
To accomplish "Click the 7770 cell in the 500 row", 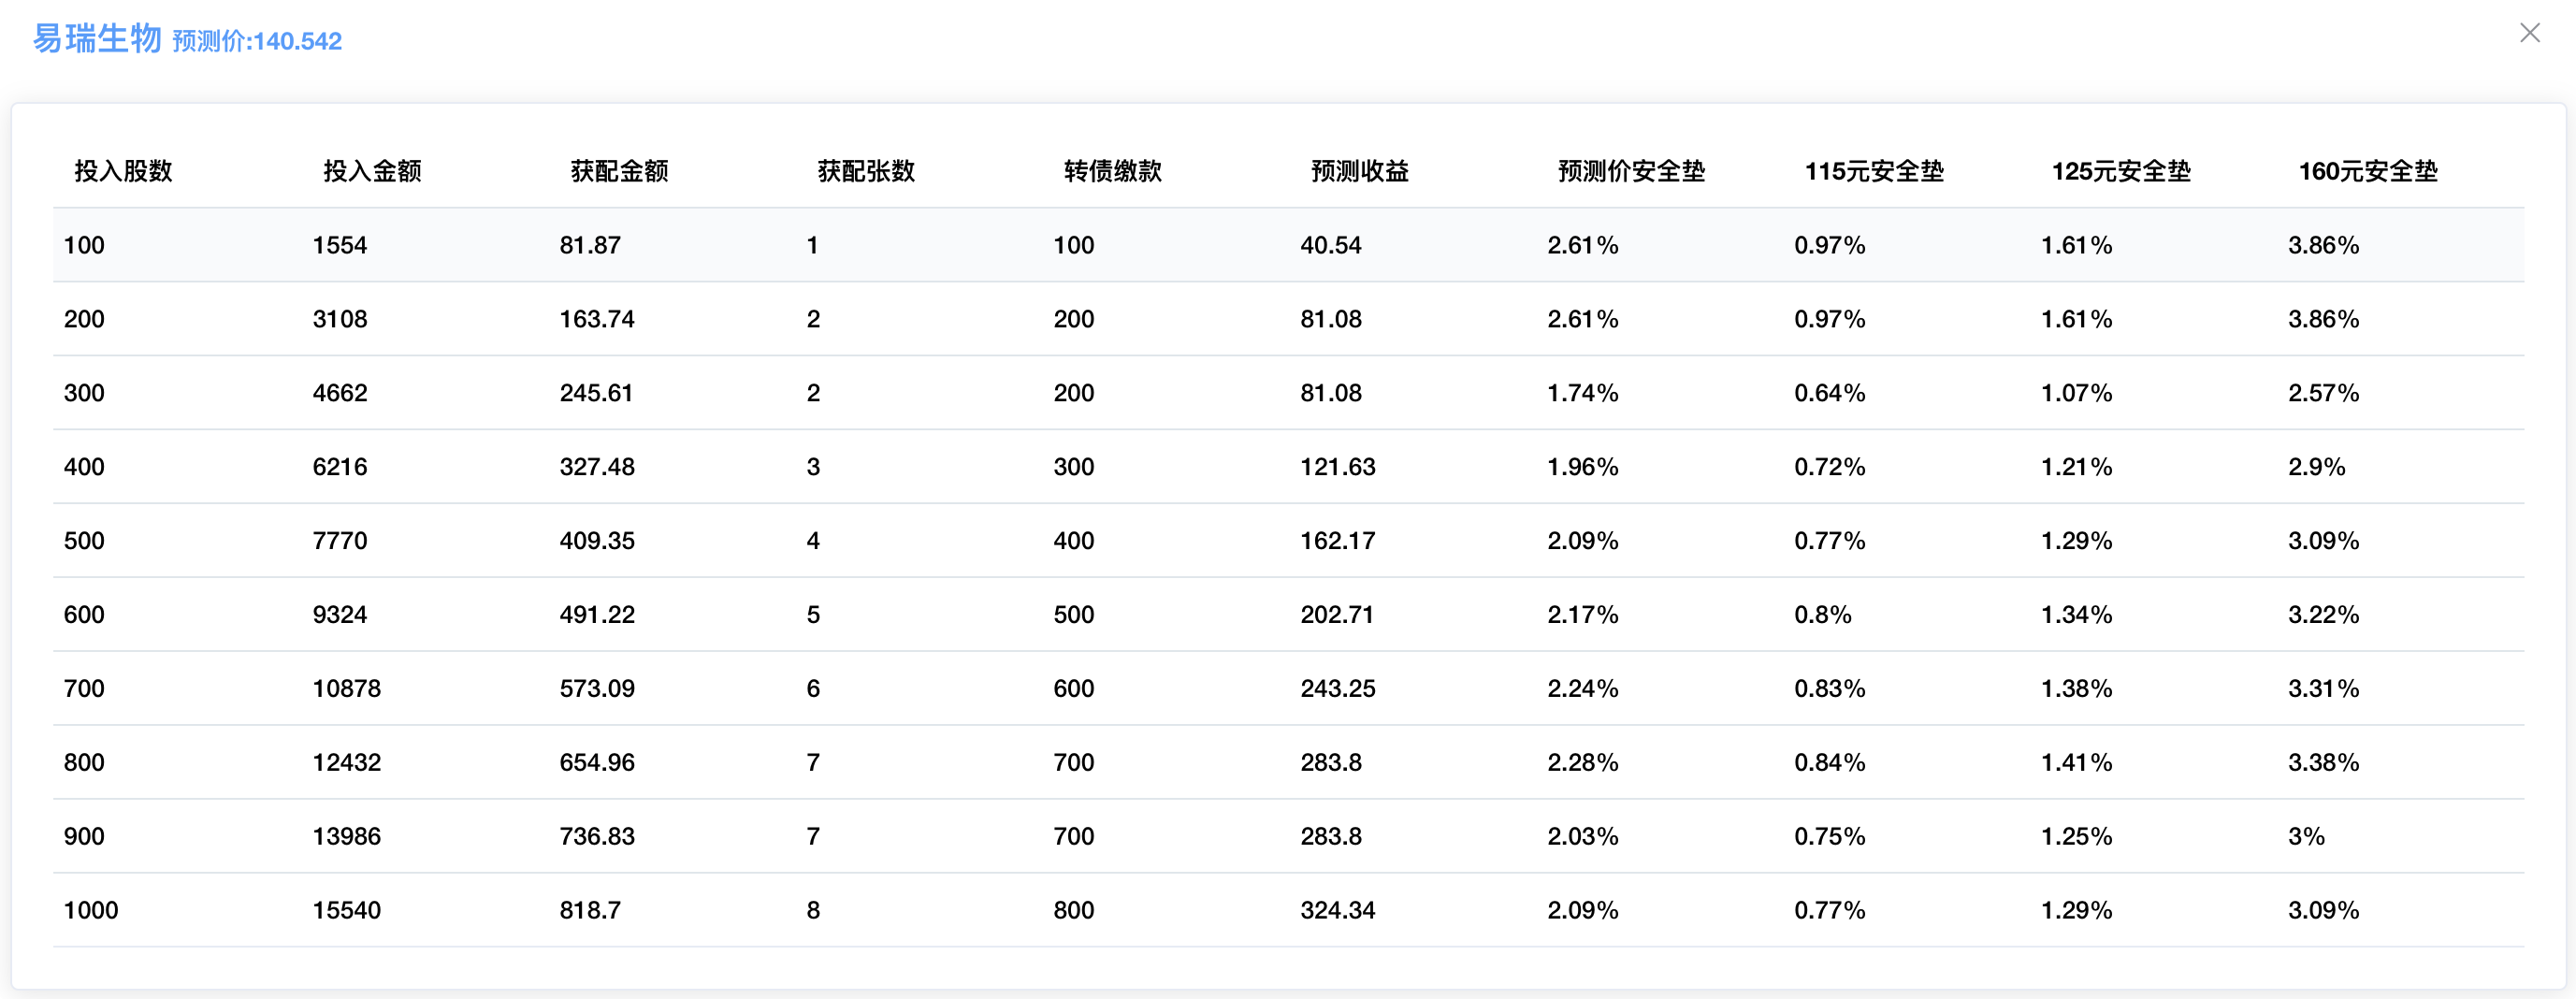I will pos(340,541).
